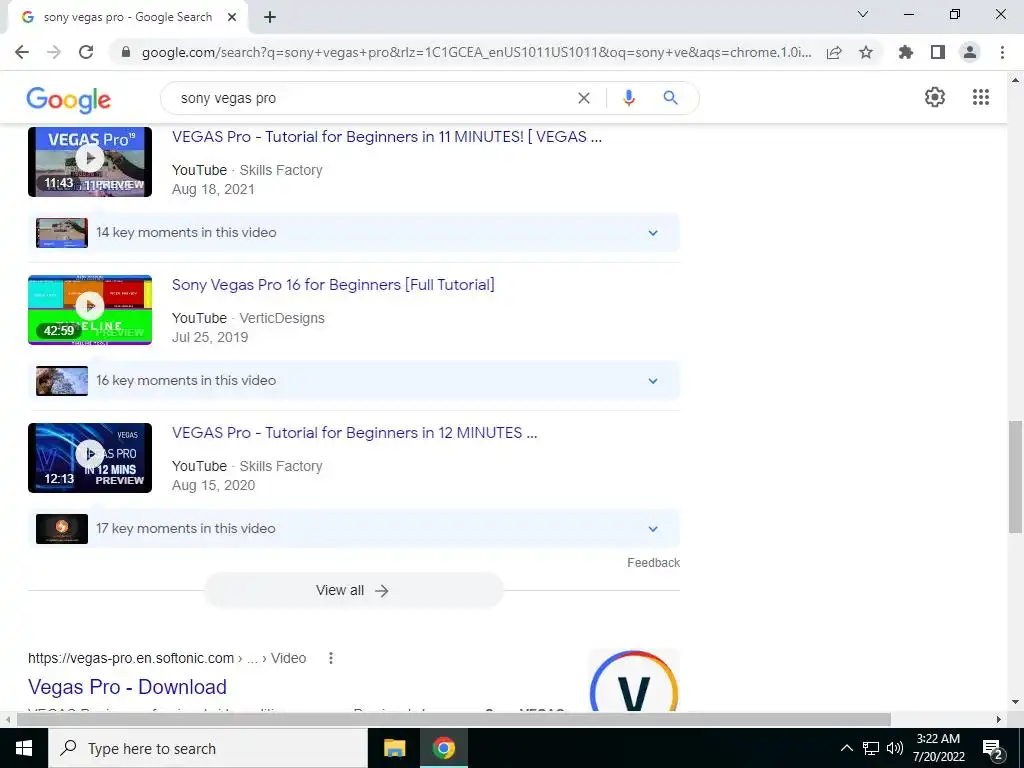Click the scroll down arrow
The image size is (1024, 768).
pyautogui.click(x=1015, y=703)
